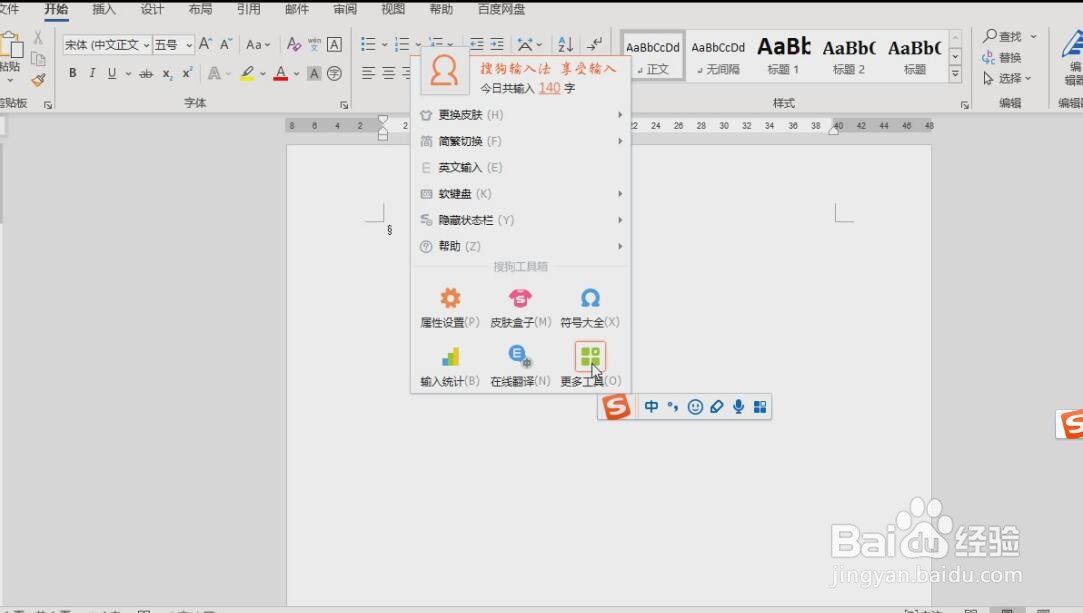The width and height of the screenshot is (1083, 613).
Task: Open skin brush icon on Sogou bar
Action: tap(717, 407)
